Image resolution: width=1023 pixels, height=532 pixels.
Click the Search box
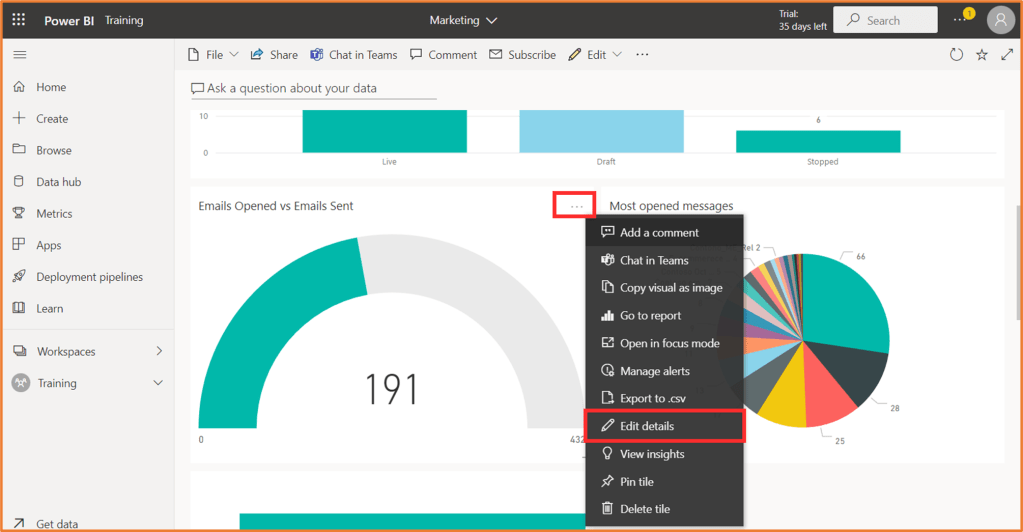click(x=885, y=20)
